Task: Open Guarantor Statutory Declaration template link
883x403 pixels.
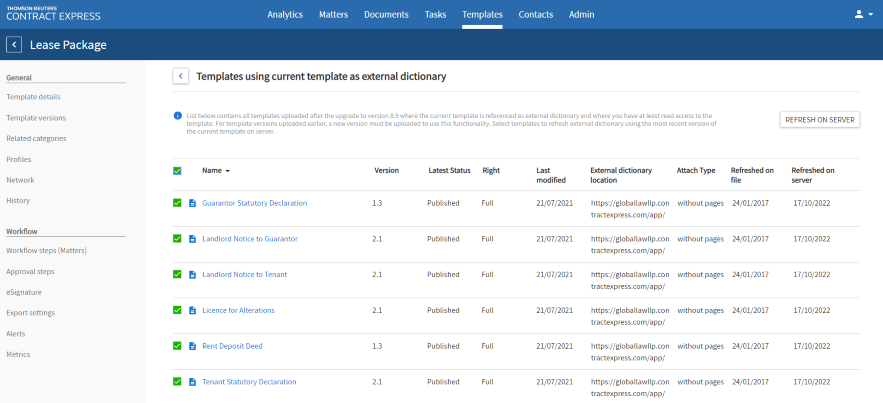Action: (255, 203)
